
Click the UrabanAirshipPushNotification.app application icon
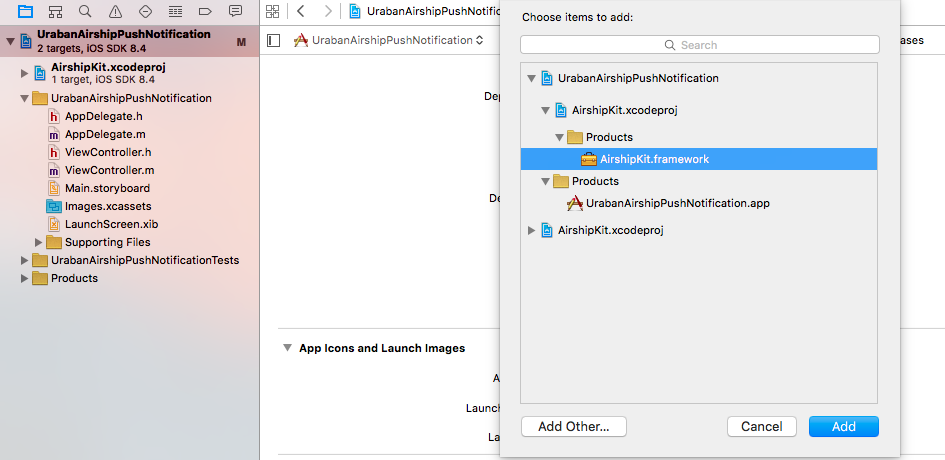click(575, 203)
